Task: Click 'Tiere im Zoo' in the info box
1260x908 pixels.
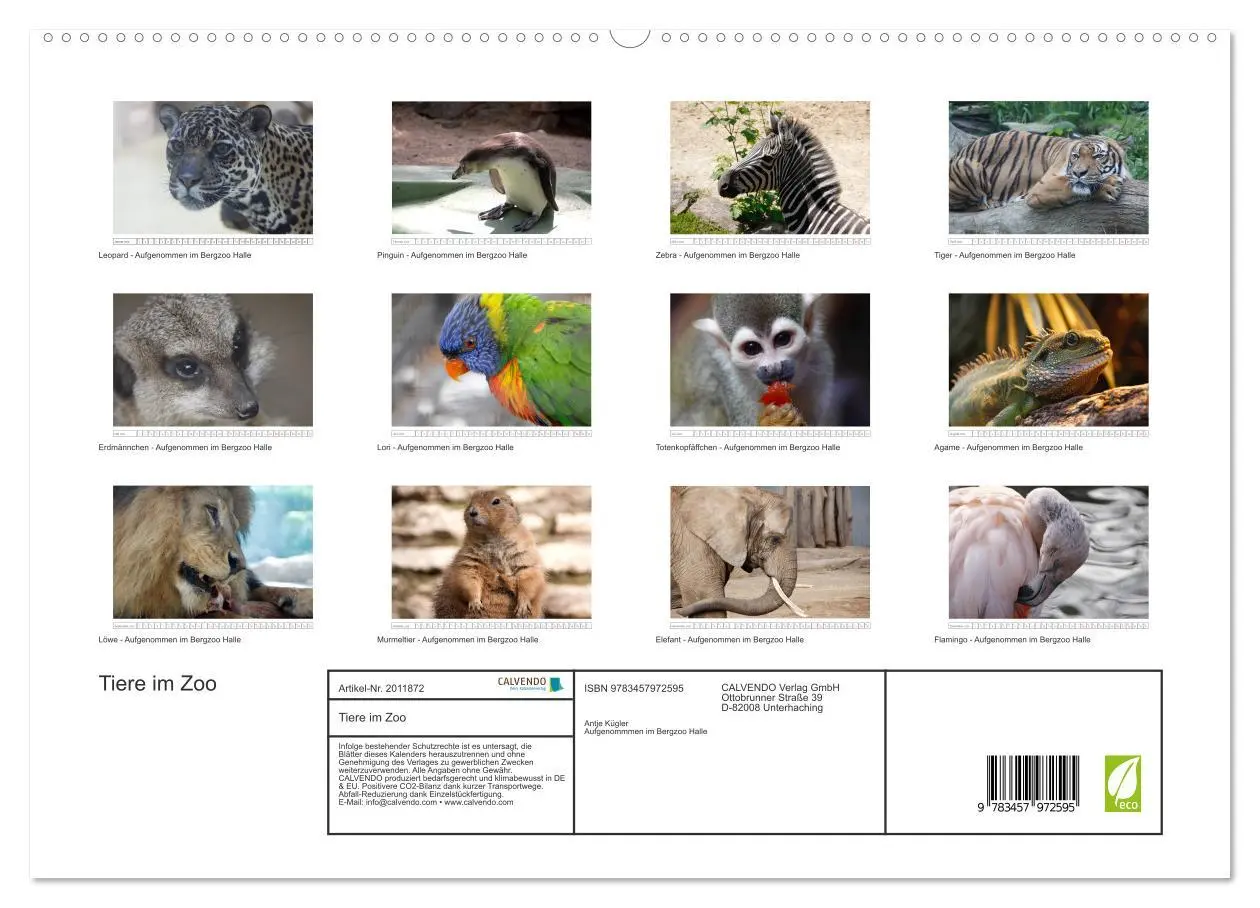Action: pyautogui.click(x=372, y=717)
